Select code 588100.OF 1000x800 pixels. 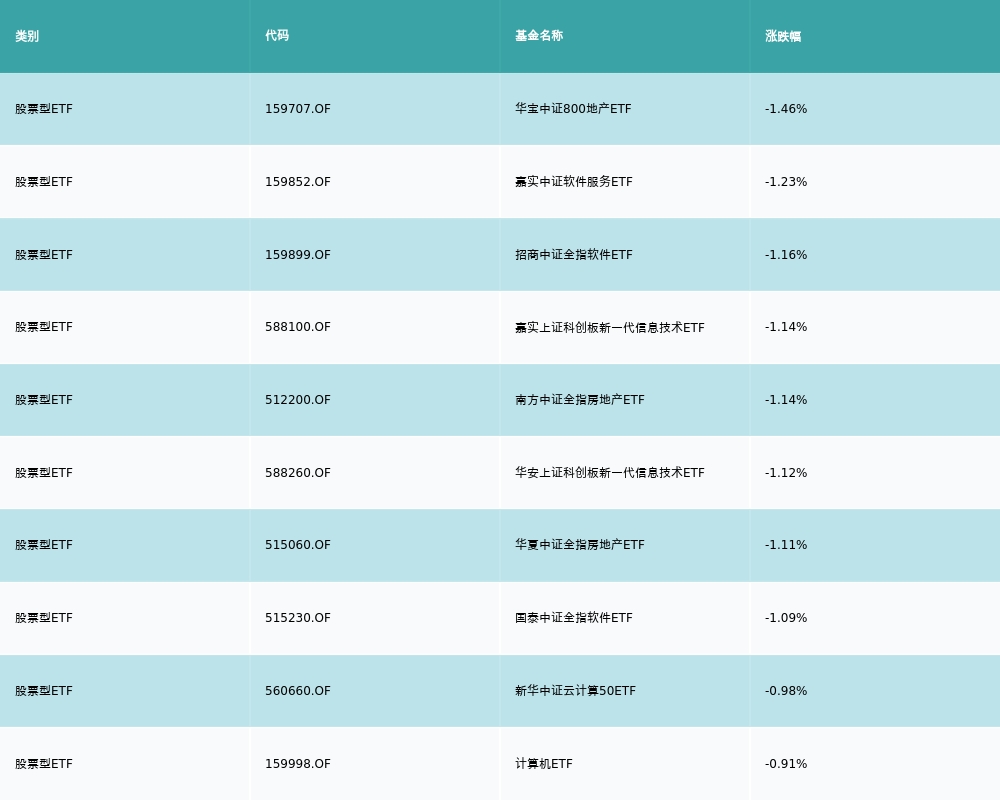click(x=298, y=327)
